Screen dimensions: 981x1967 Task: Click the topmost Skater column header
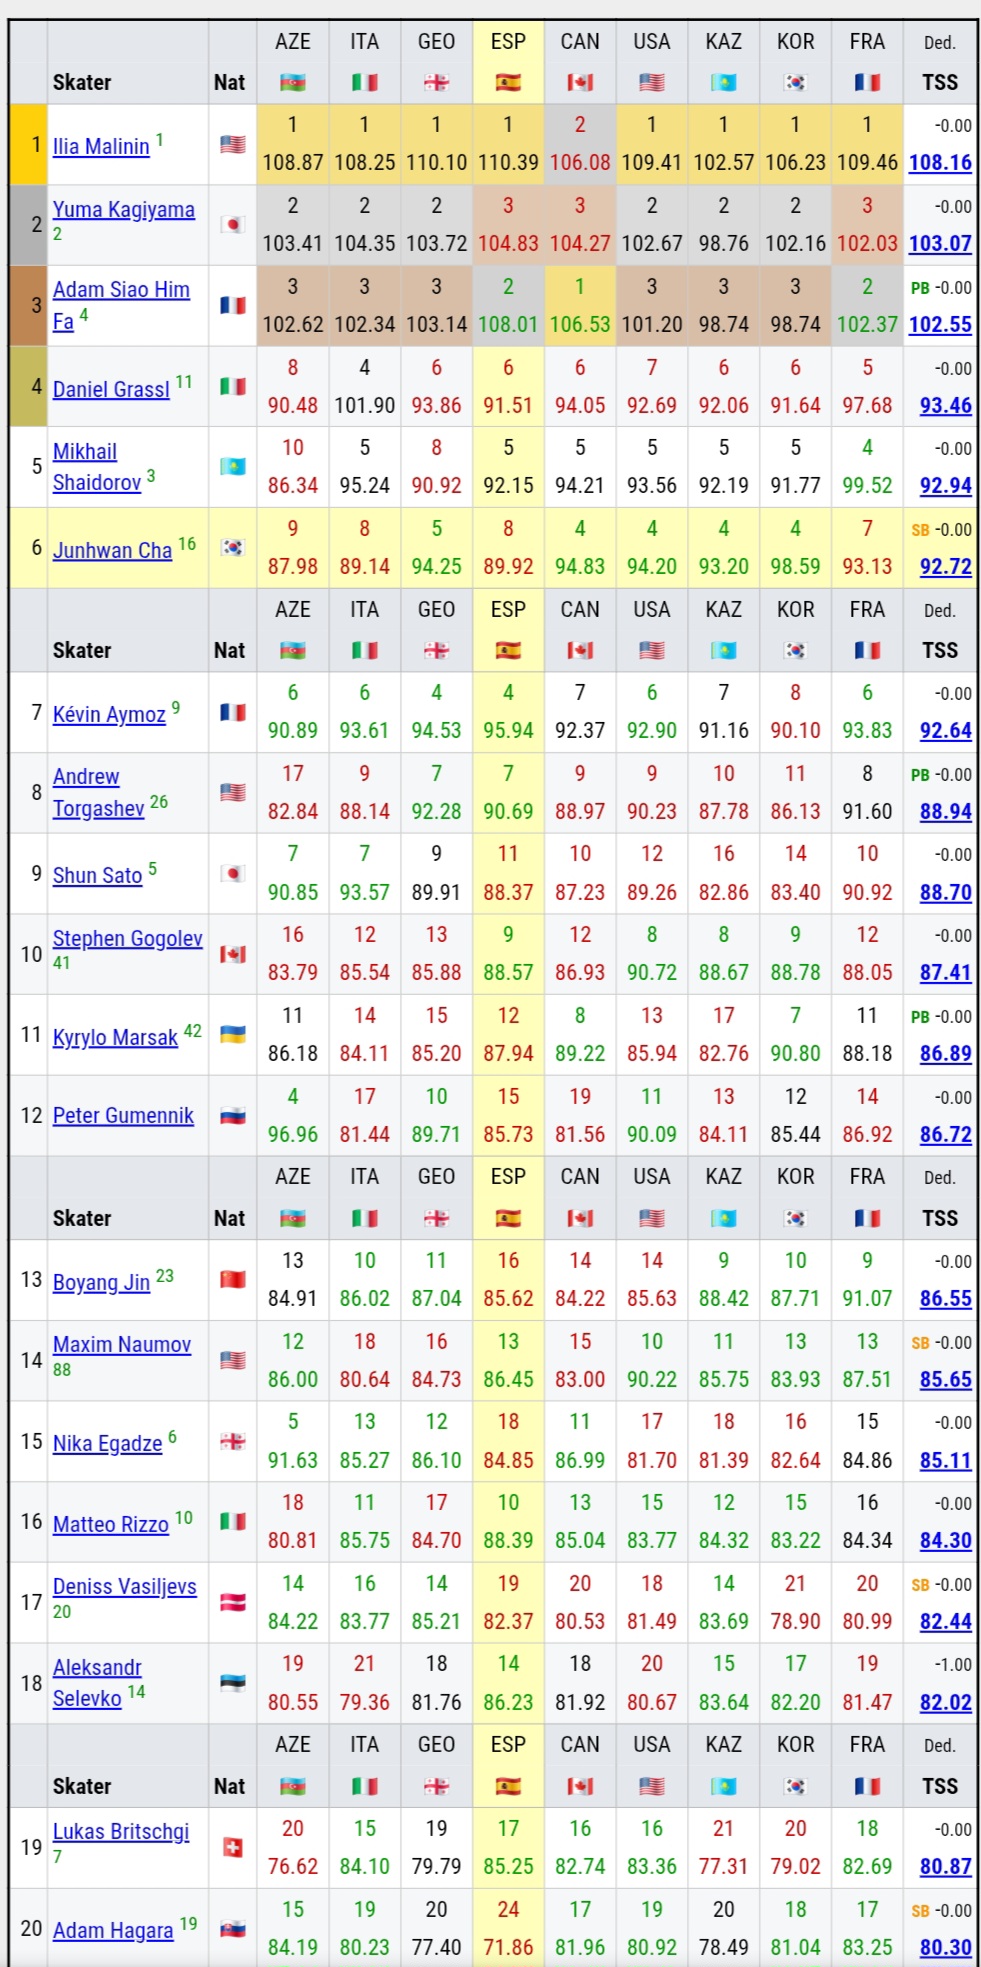[82, 83]
